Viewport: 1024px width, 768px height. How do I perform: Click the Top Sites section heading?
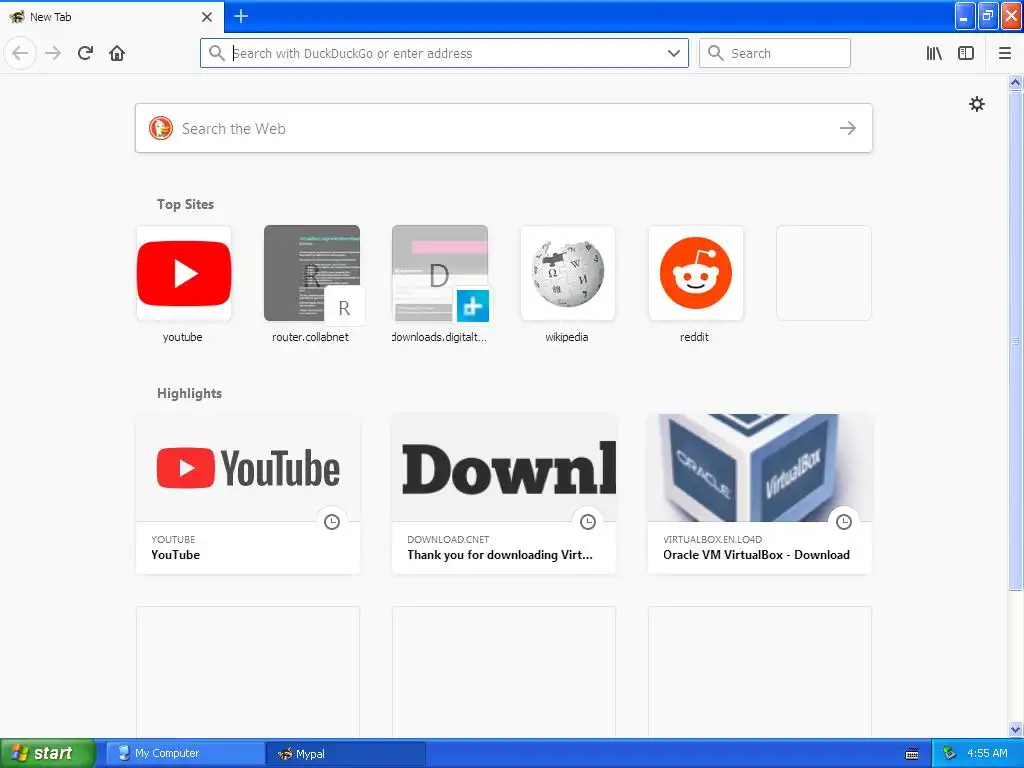click(x=185, y=204)
